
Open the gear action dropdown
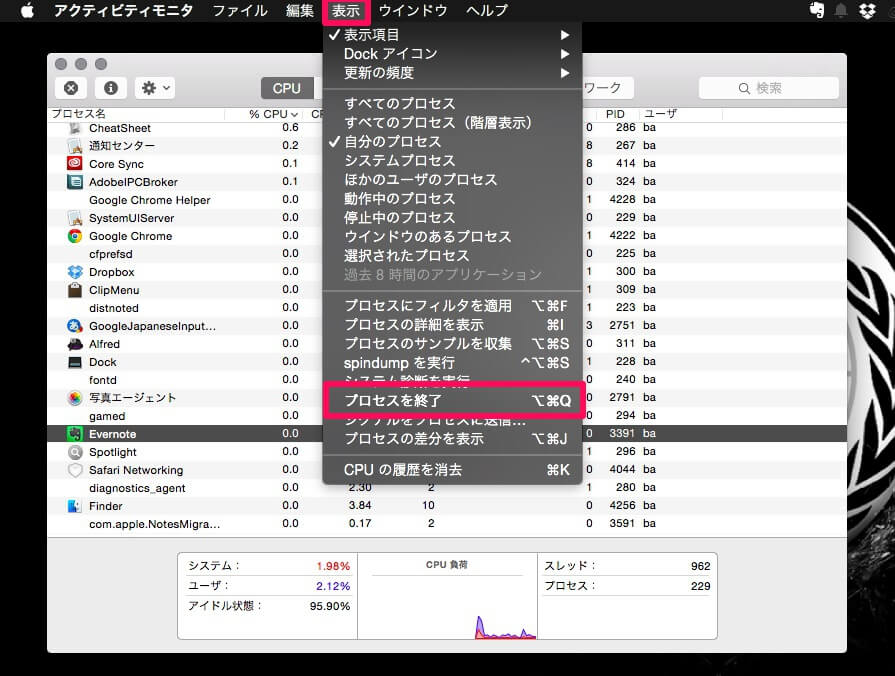(155, 88)
